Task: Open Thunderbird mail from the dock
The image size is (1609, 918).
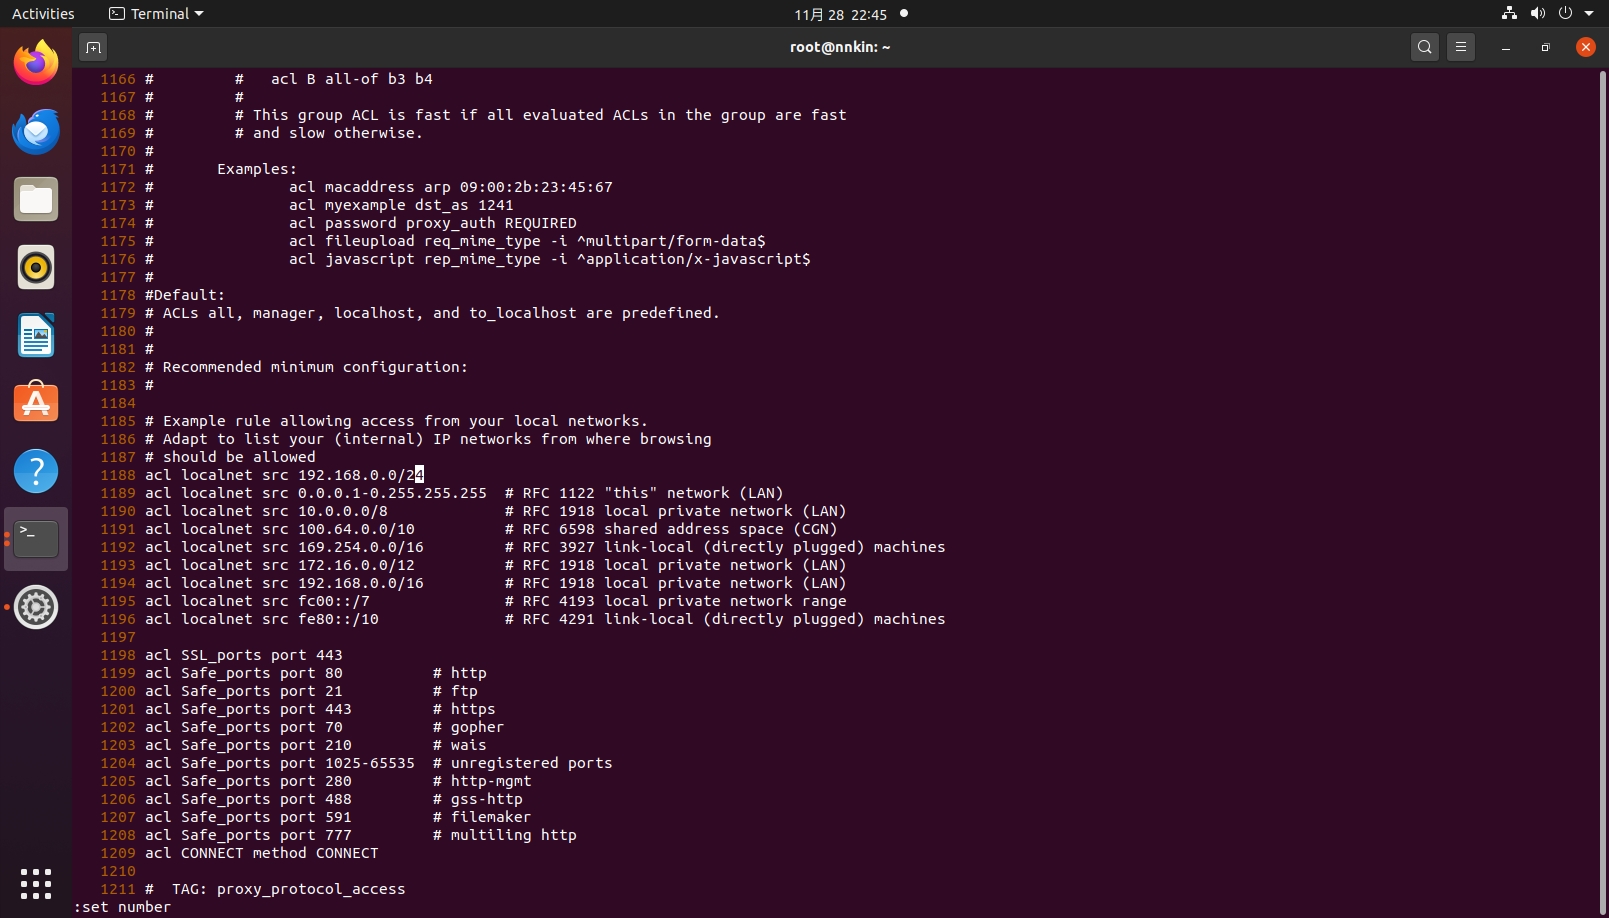Action: coord(36,132)
